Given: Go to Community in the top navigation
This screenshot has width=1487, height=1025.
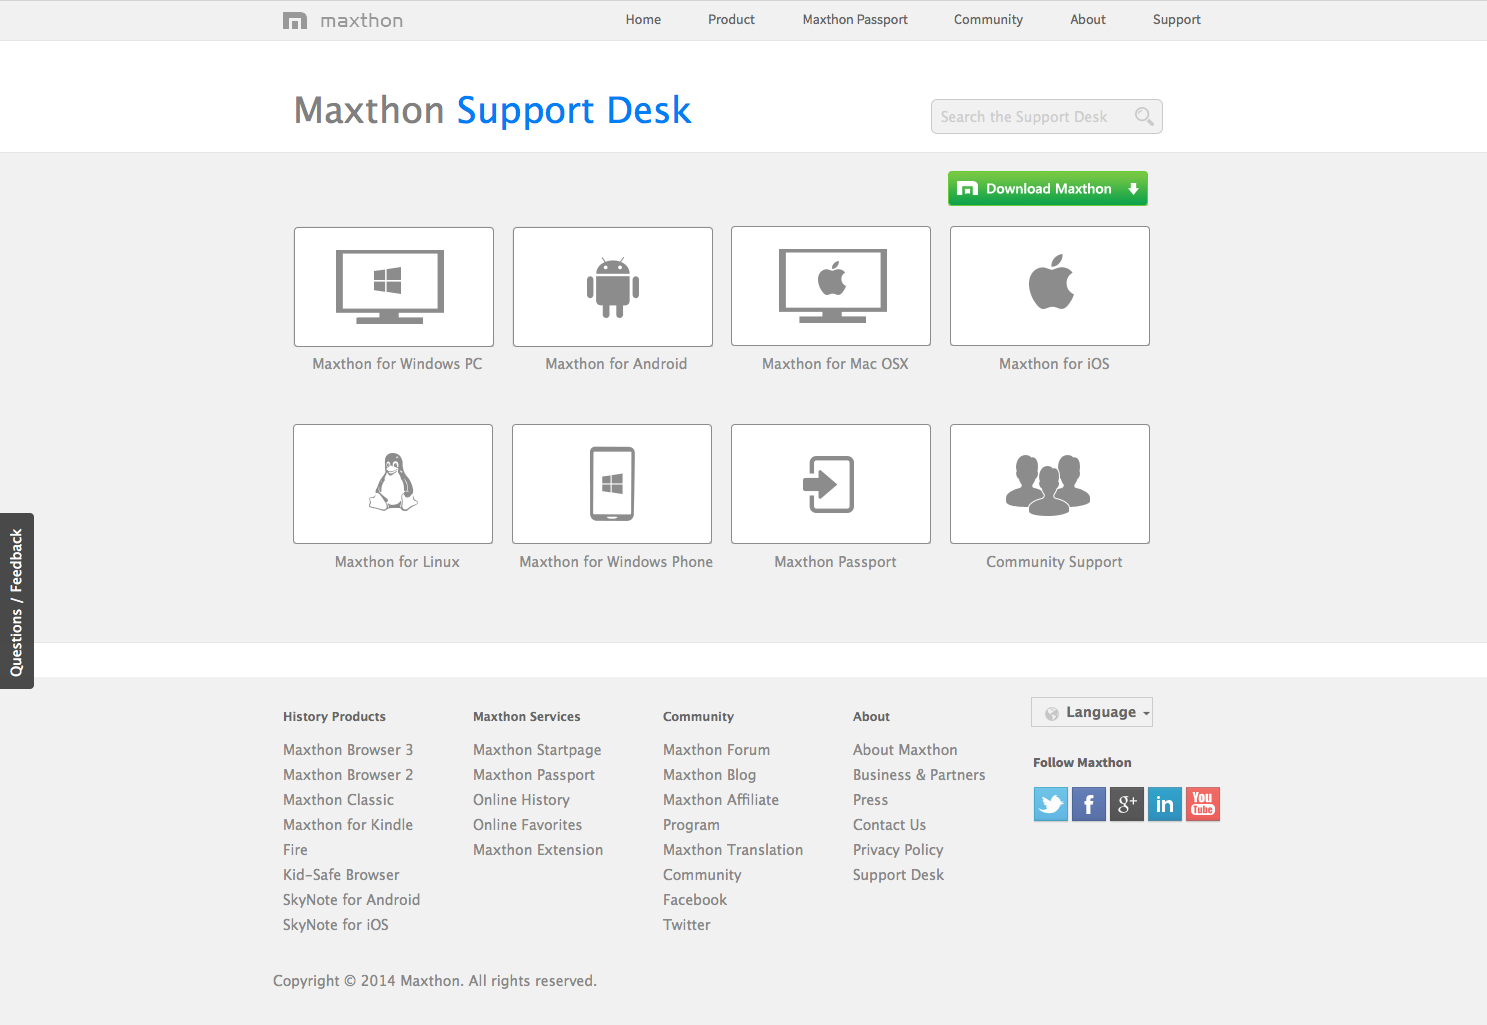Looking at the screenshot, I should coord(988,20).
